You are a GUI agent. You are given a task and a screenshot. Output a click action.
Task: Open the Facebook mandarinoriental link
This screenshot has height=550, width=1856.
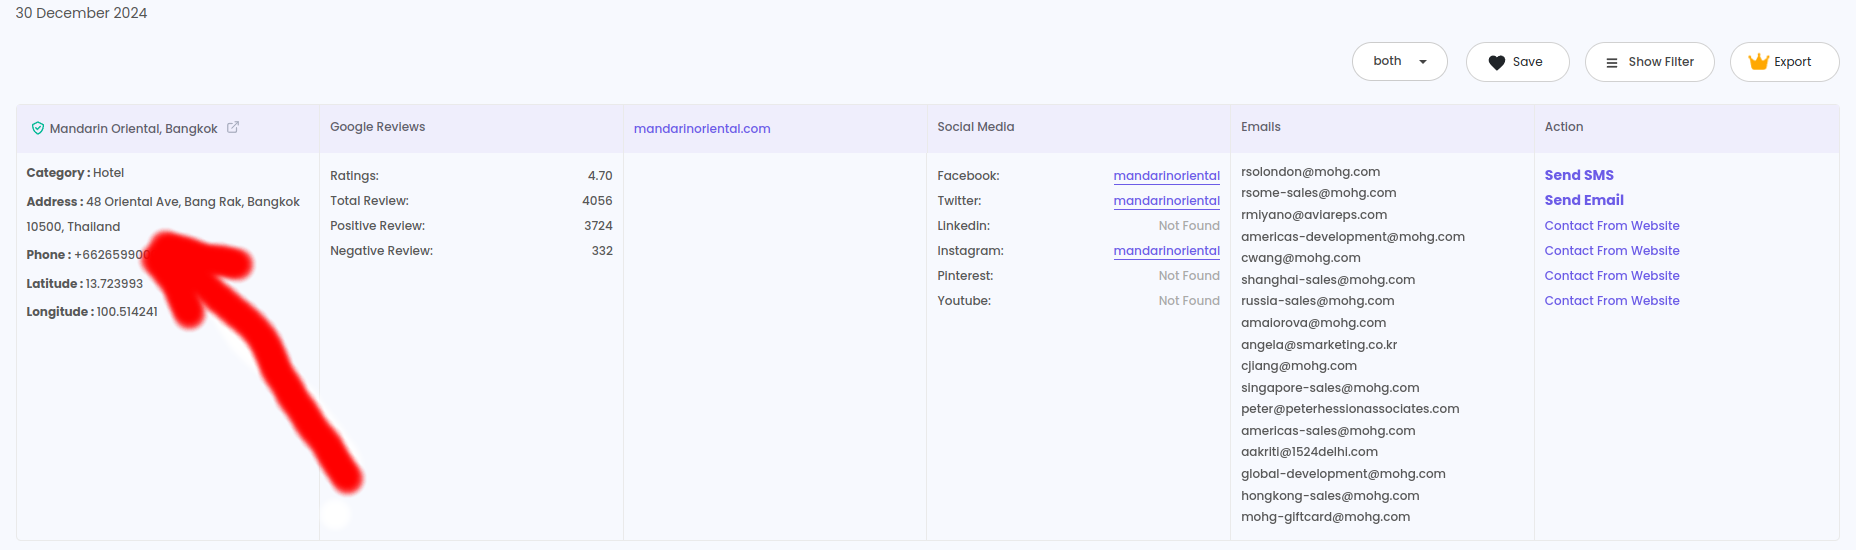(x=1166, y=176)
